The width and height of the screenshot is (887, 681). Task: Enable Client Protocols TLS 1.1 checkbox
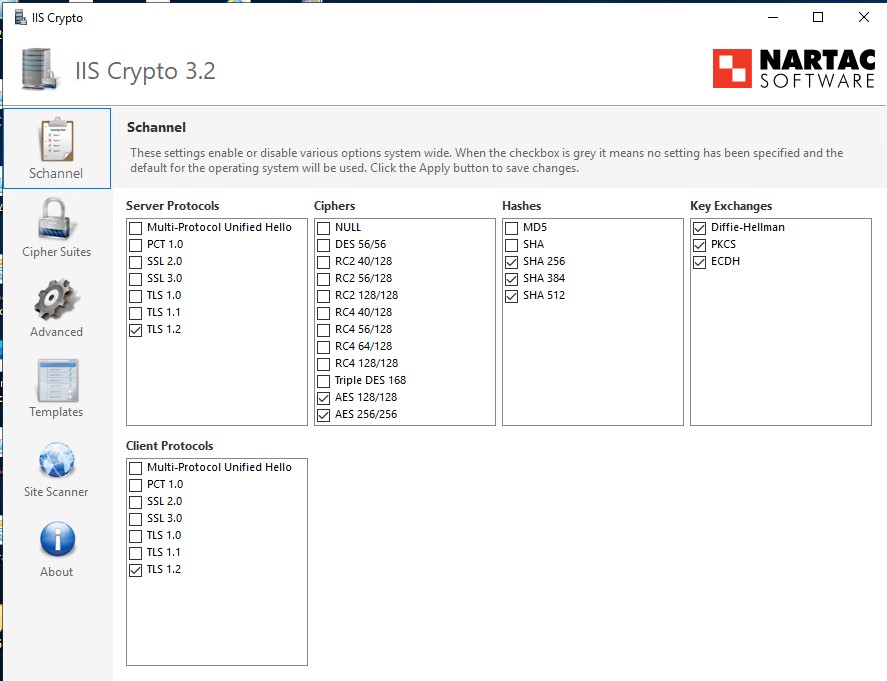pos(135,553)
